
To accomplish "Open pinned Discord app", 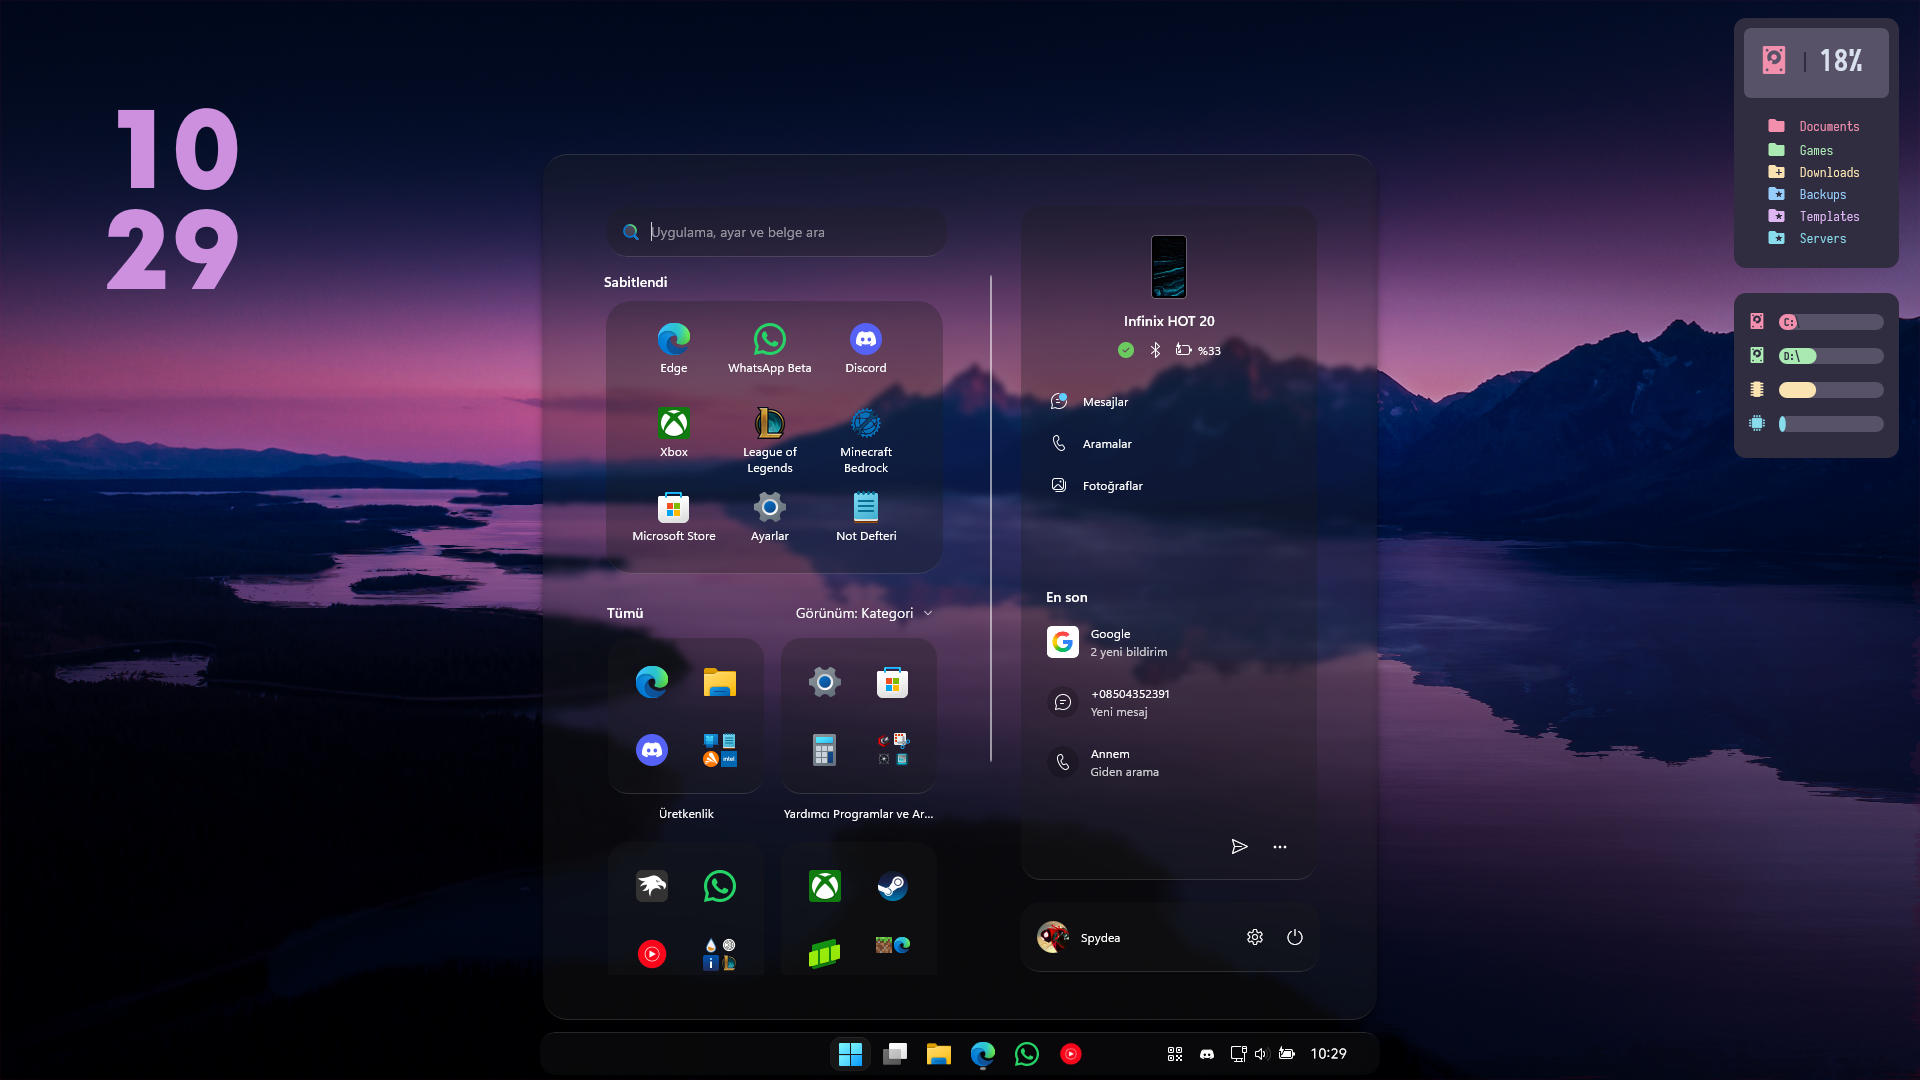I will pos(865,349).
